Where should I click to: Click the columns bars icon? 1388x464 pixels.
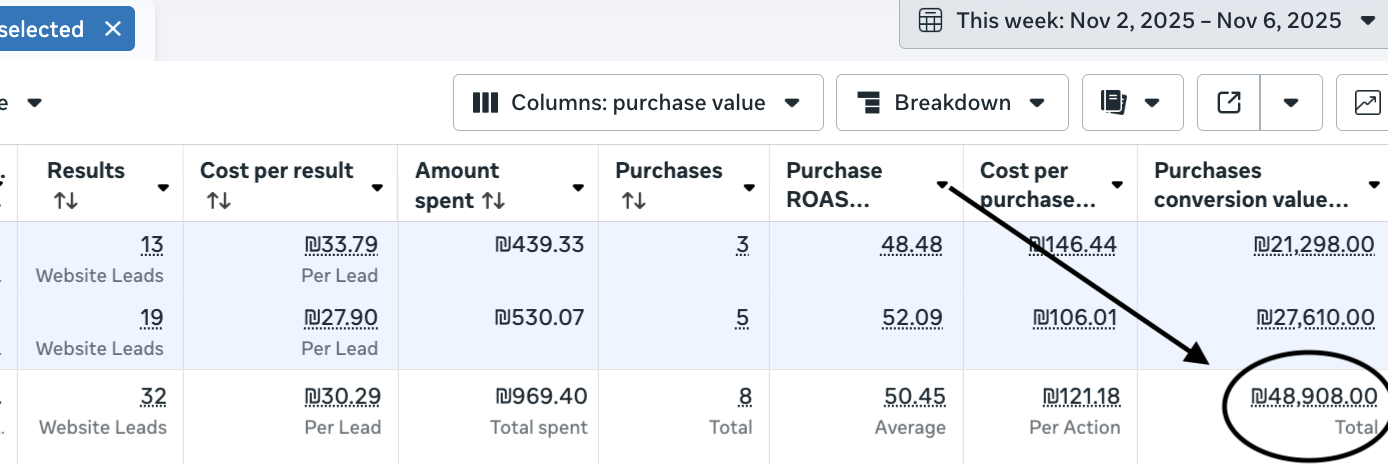click(x=485, y=102)
